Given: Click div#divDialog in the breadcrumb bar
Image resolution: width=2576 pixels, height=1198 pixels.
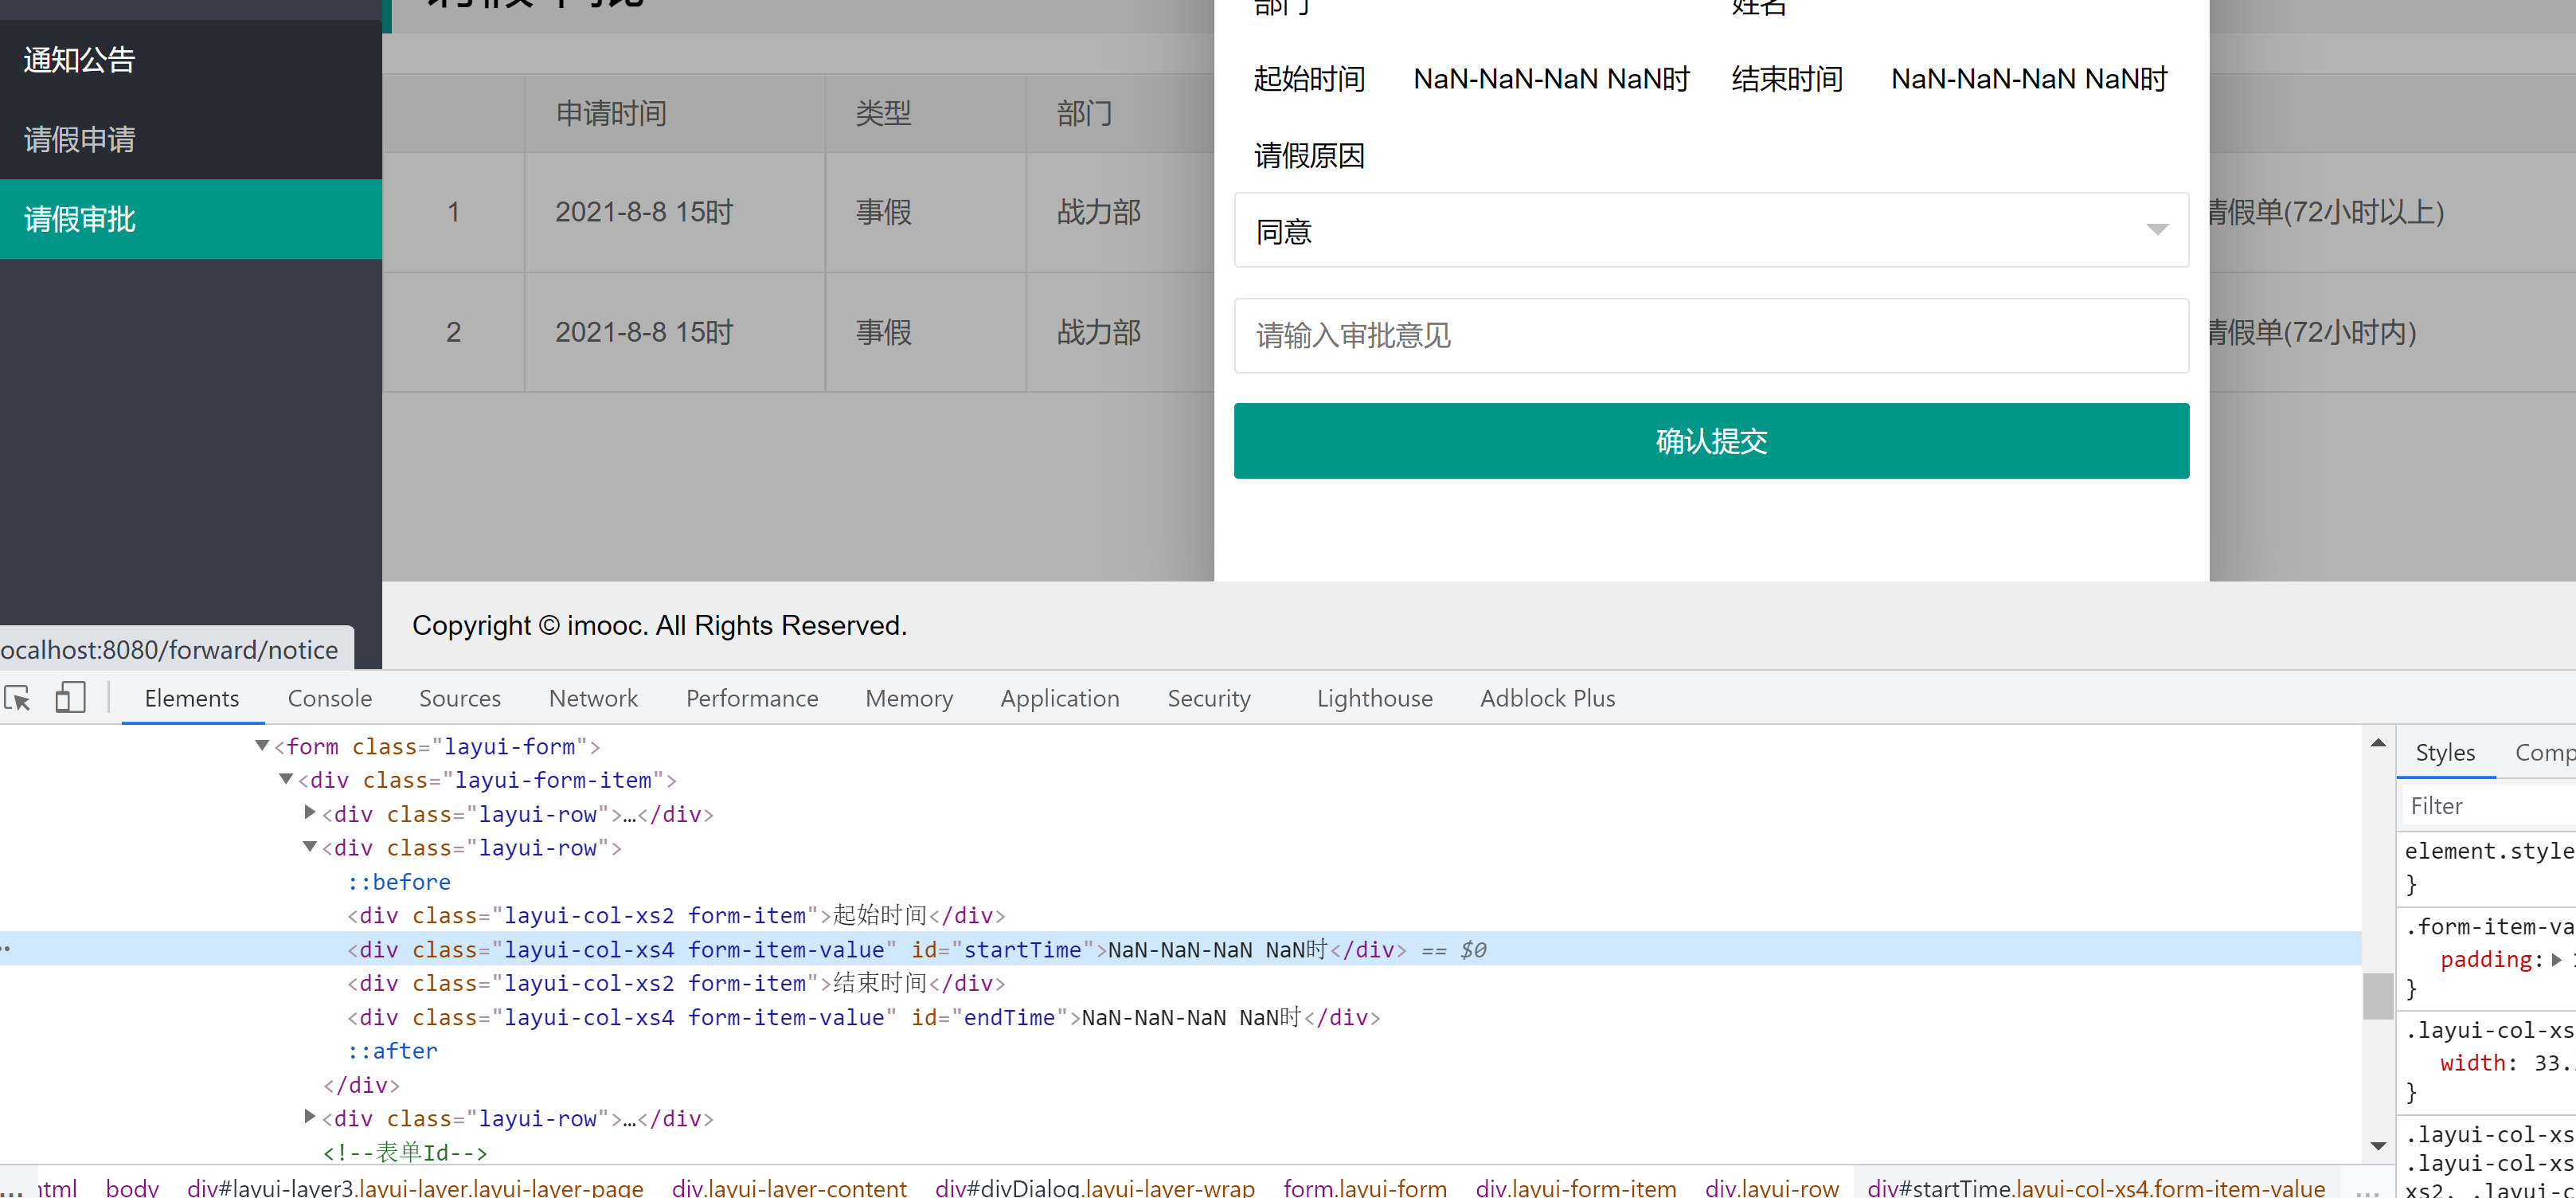Looking at the screenshot, I should point(1095,1187).
